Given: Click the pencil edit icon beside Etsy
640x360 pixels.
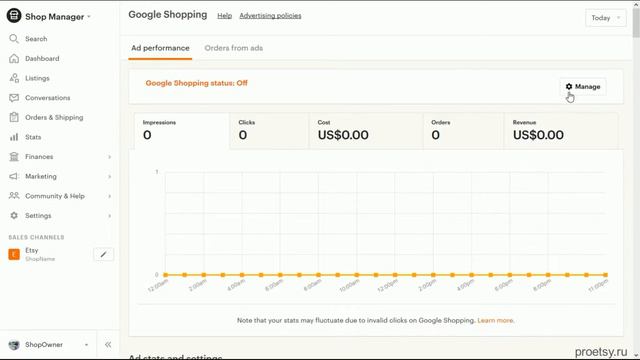Looking at the screenshot, I should pyautogui.click(x=104, y=254).
